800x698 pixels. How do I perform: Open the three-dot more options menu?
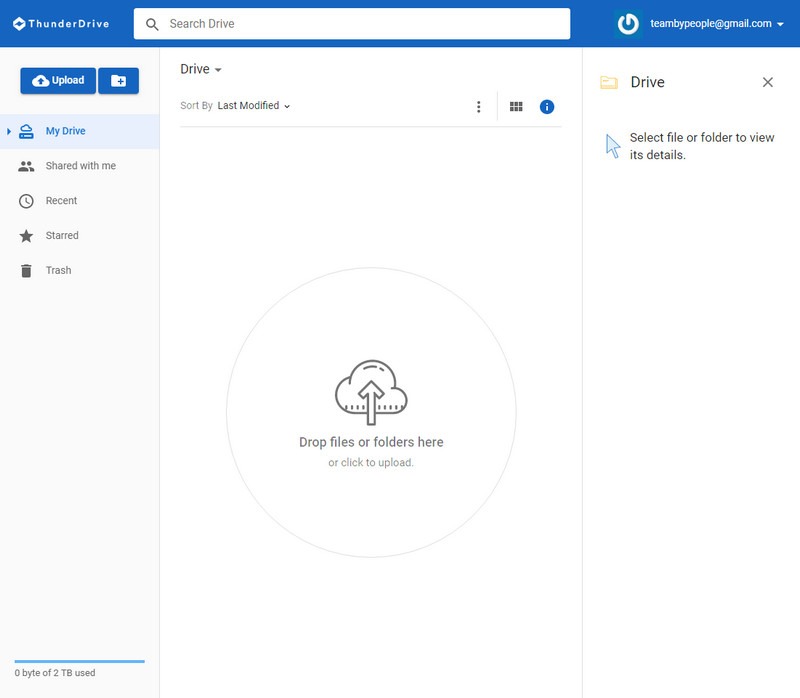478,107
